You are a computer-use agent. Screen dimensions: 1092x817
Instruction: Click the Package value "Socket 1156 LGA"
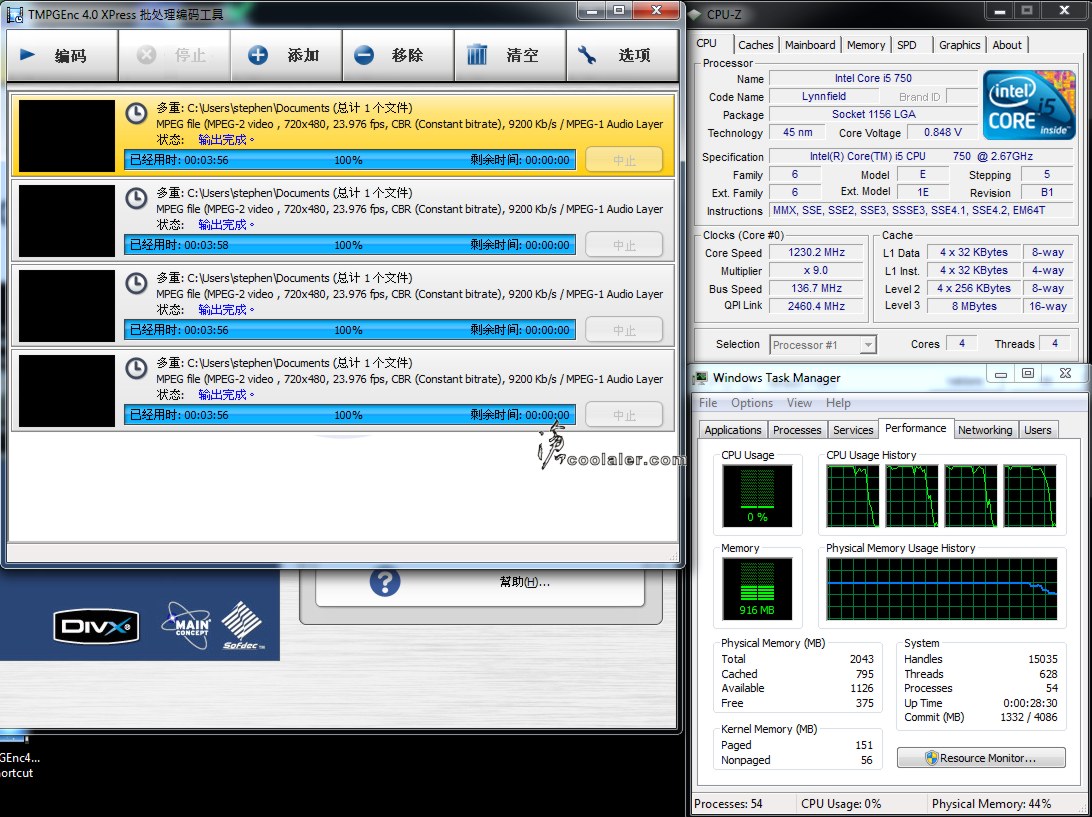pyautogui.click(x=873, y=114)
